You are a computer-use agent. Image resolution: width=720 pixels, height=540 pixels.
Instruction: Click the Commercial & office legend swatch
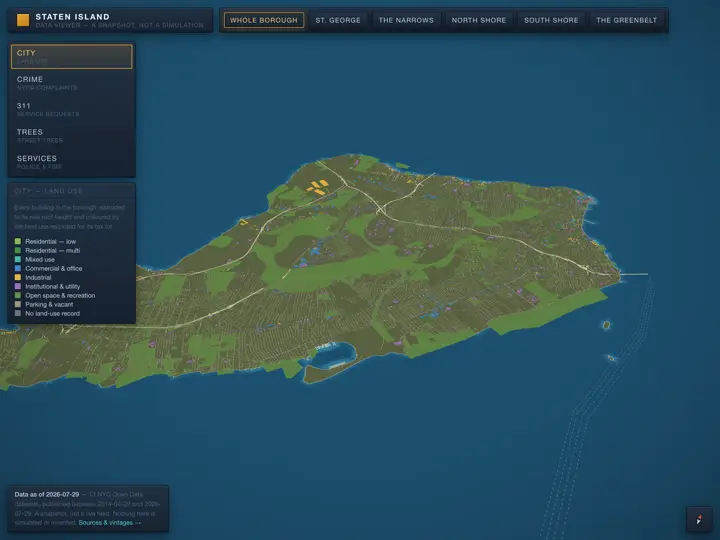[x=18, y=268]
